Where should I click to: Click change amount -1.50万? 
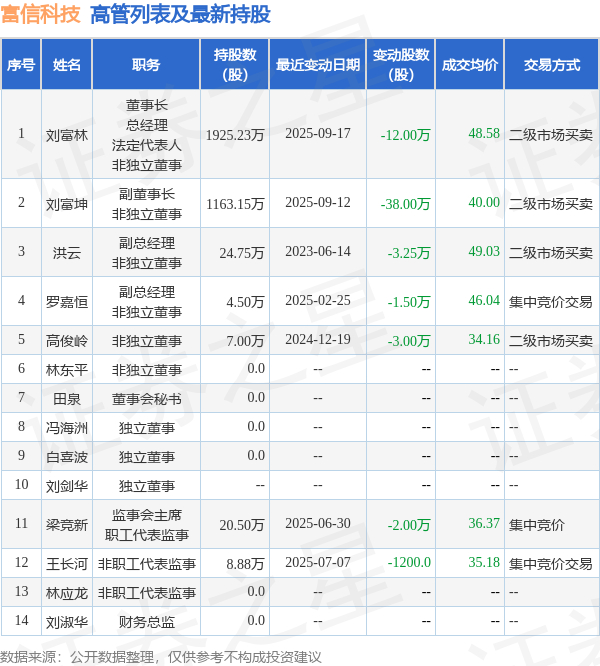click(409, 302)
